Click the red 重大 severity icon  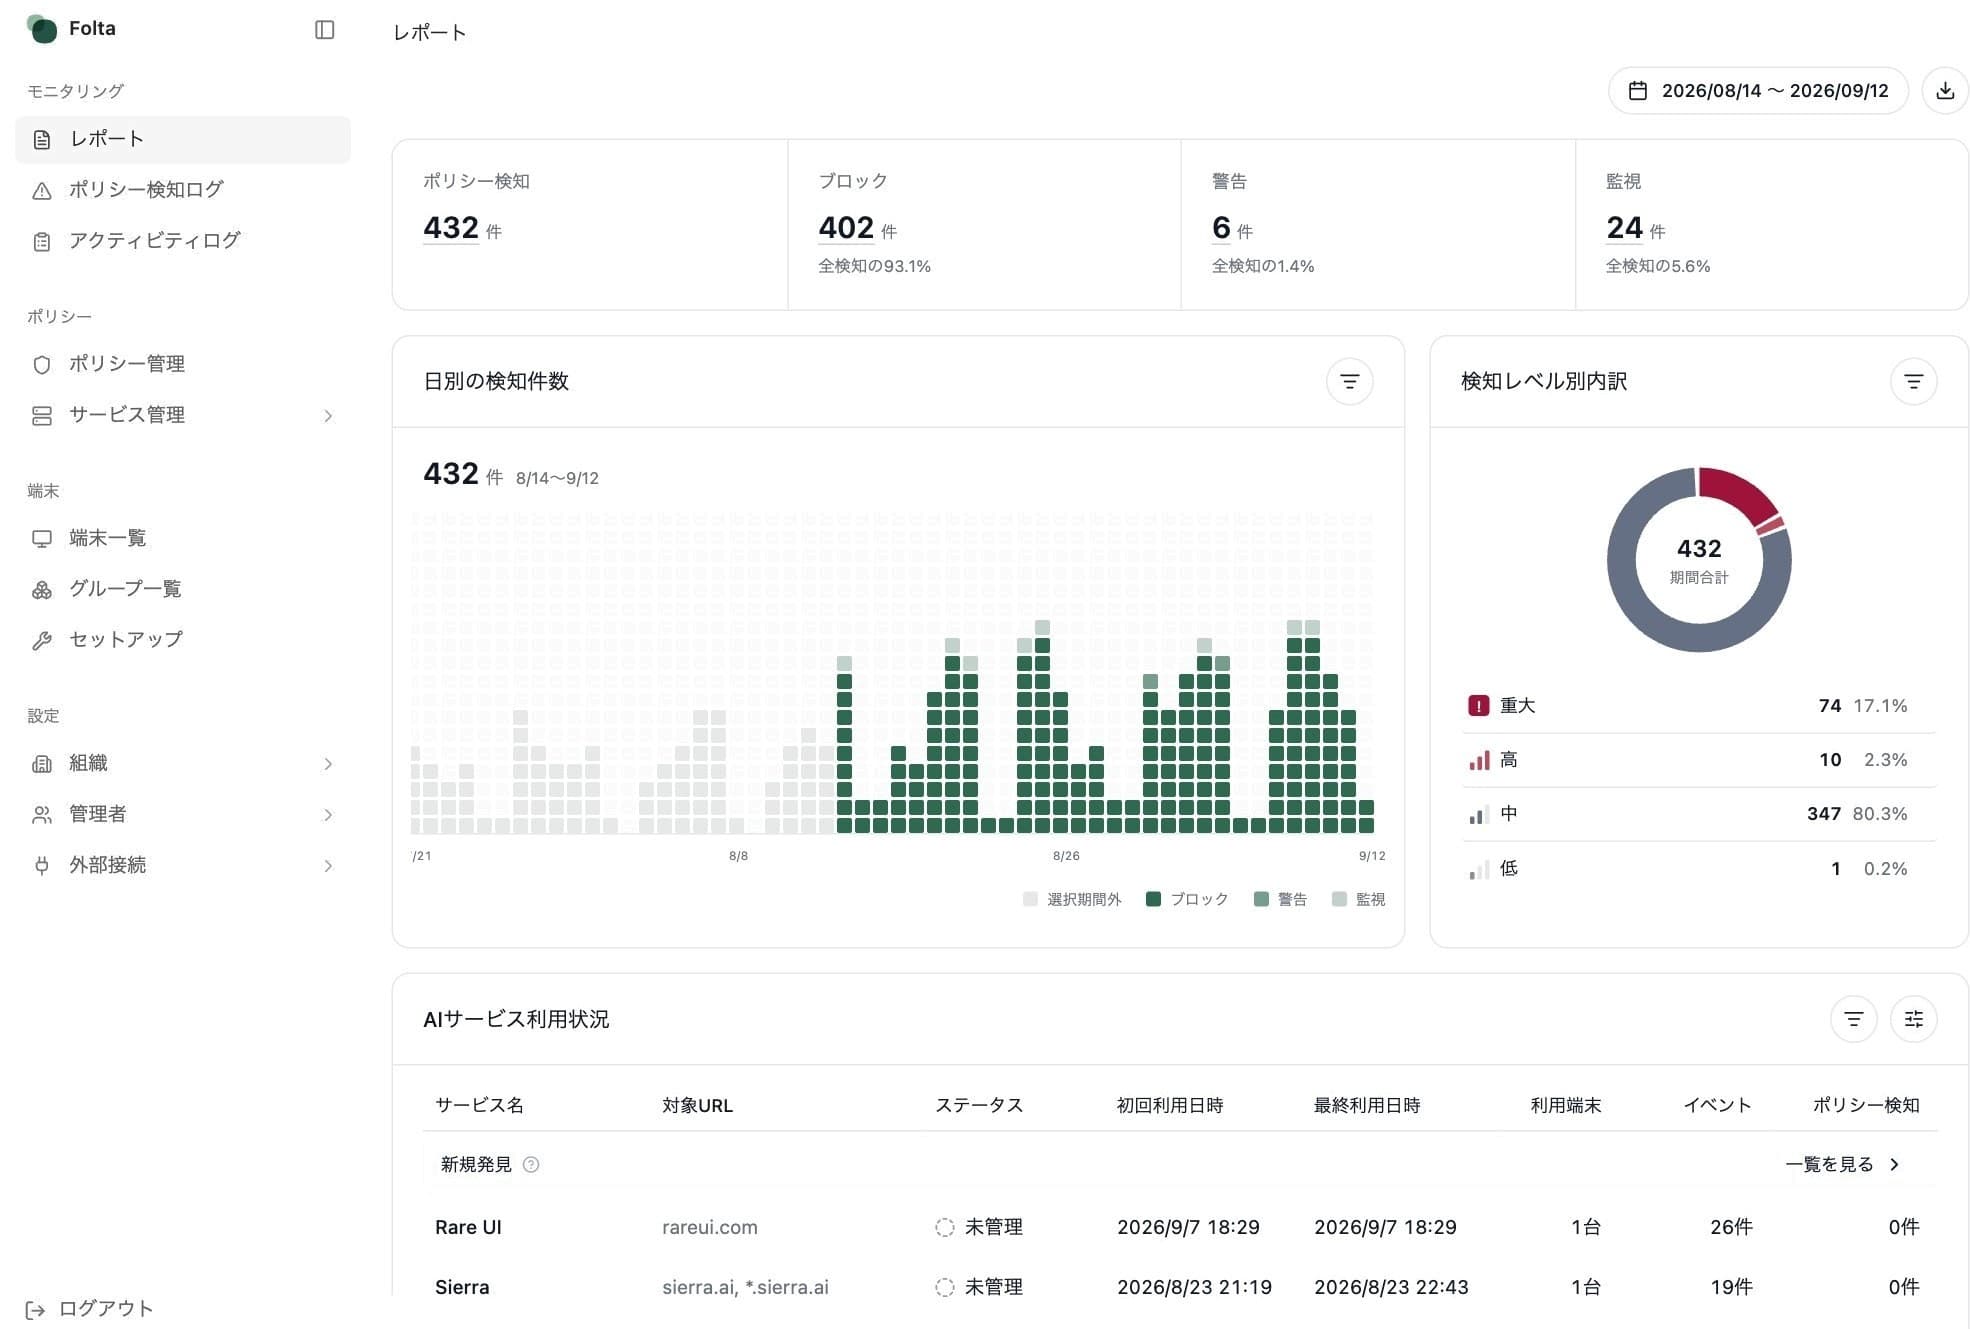click(x=1478, y=706)
